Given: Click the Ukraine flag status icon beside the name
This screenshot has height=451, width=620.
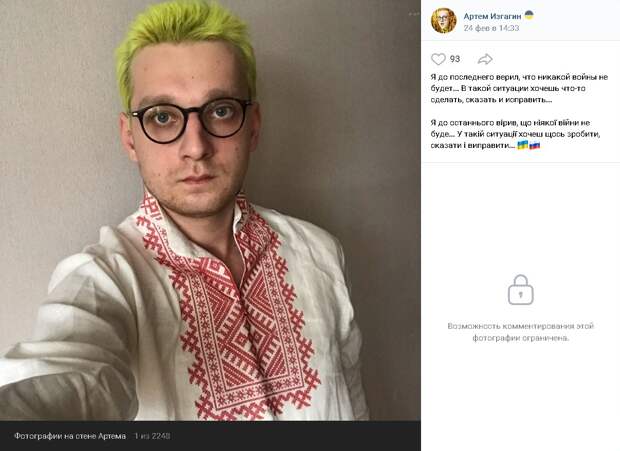Looking at the screenshot, I should pyautogui.click(x=529, y=15).
